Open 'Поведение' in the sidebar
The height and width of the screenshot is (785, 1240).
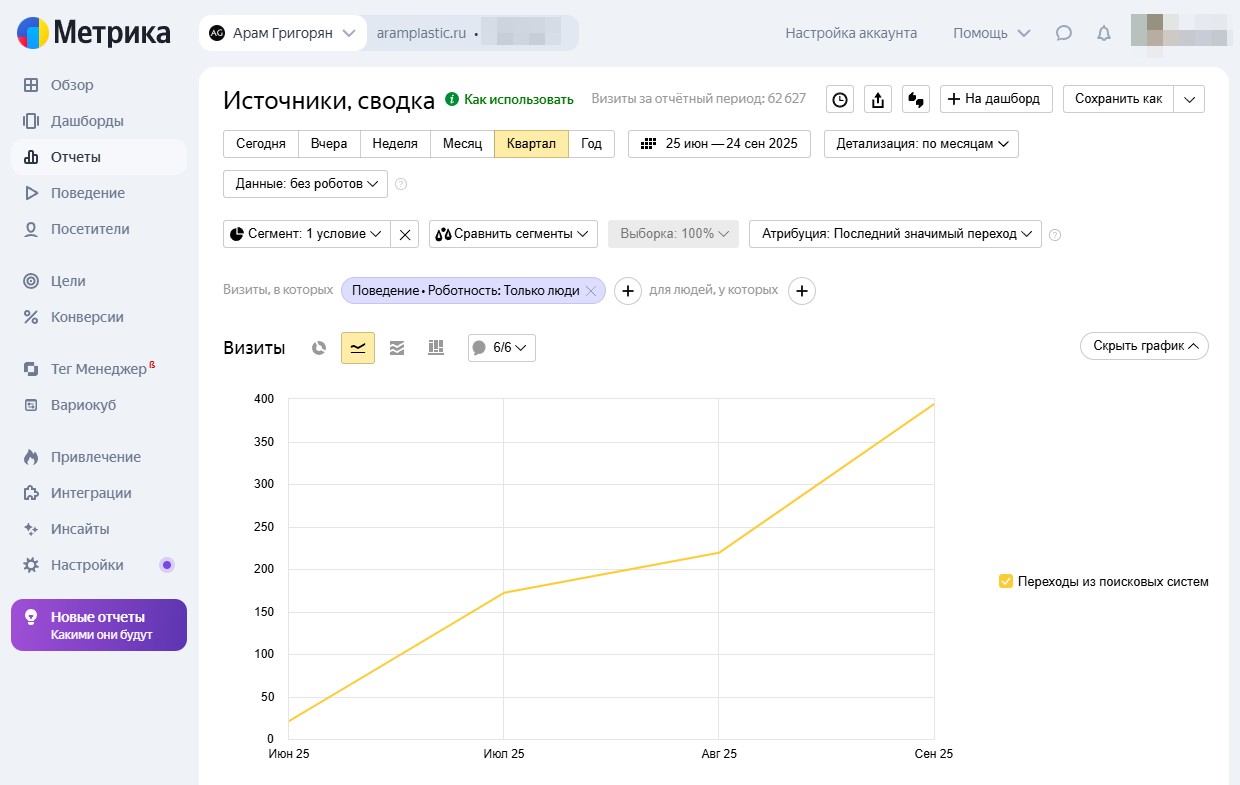point(88,193)
